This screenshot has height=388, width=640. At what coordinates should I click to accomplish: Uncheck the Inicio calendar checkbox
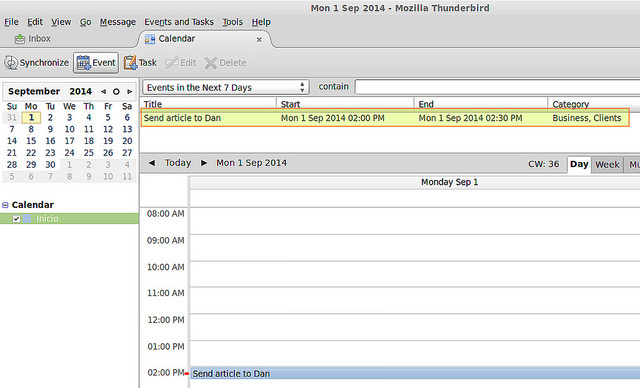click(x=16, y=219)
